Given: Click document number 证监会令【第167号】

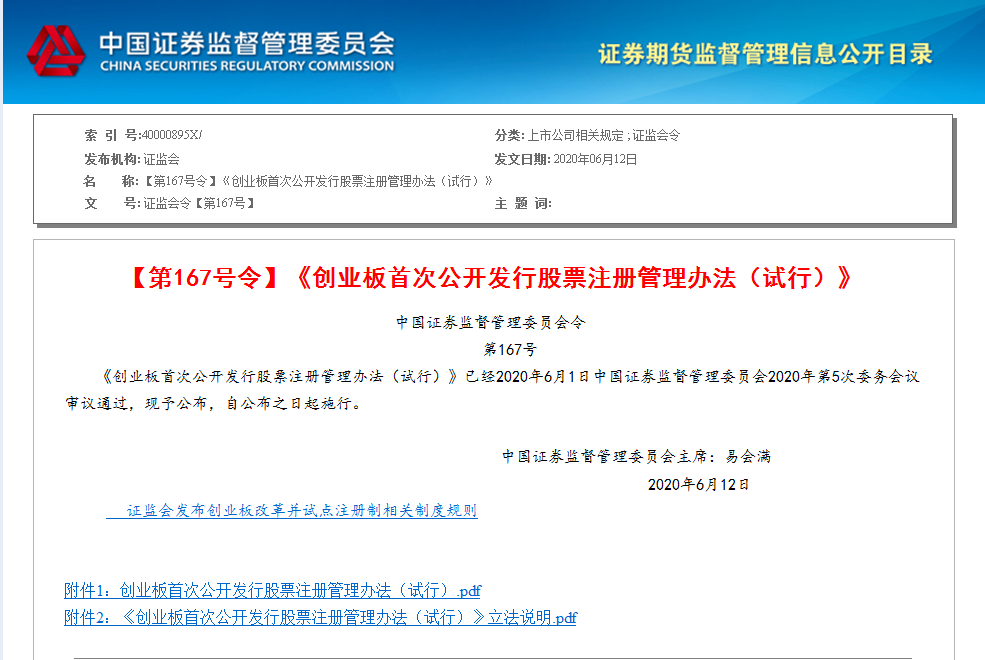Looking at the screenshot, I should (x=199, y=203).
